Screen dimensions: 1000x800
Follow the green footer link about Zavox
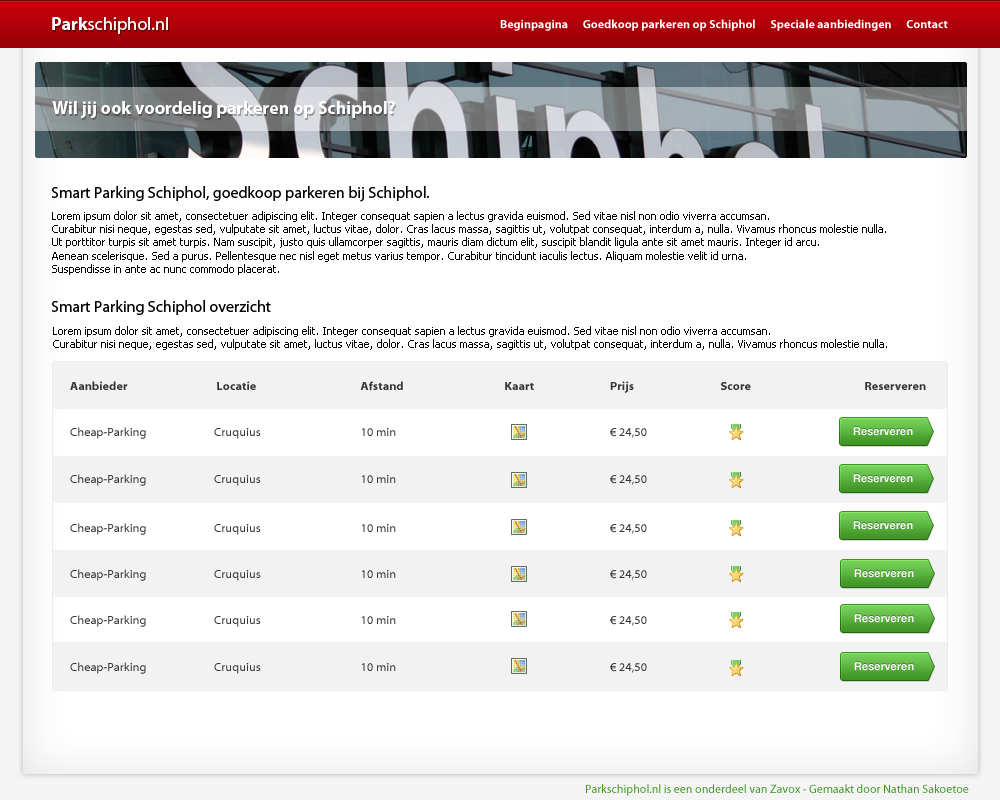point(776,789)
